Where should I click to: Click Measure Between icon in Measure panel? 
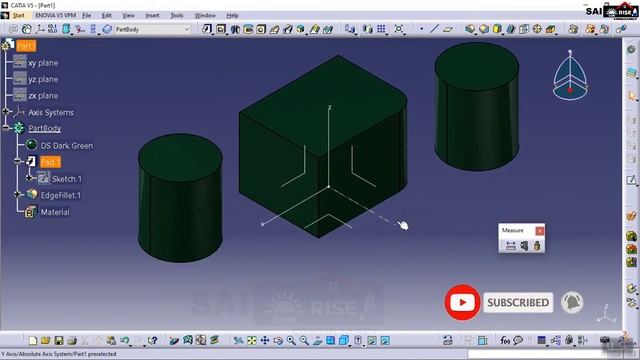click(511, 246)
